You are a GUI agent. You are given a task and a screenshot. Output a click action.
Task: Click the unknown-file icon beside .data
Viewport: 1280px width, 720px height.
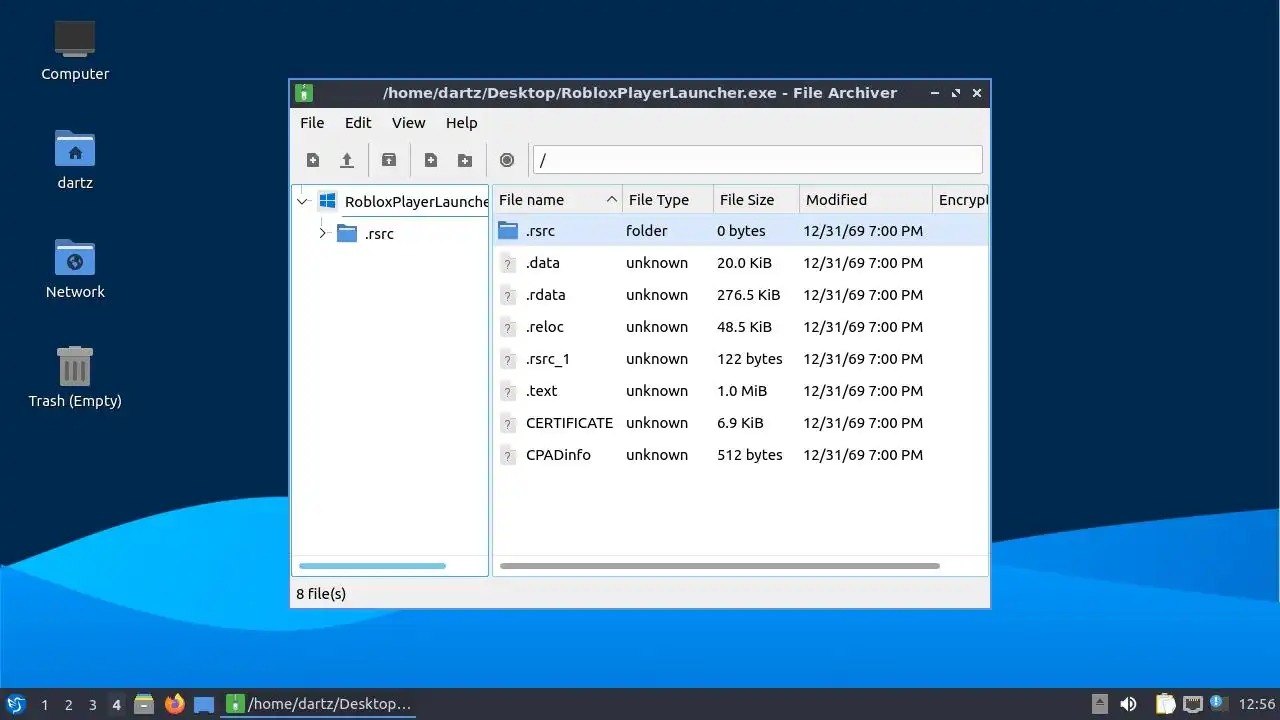[508, 263]
